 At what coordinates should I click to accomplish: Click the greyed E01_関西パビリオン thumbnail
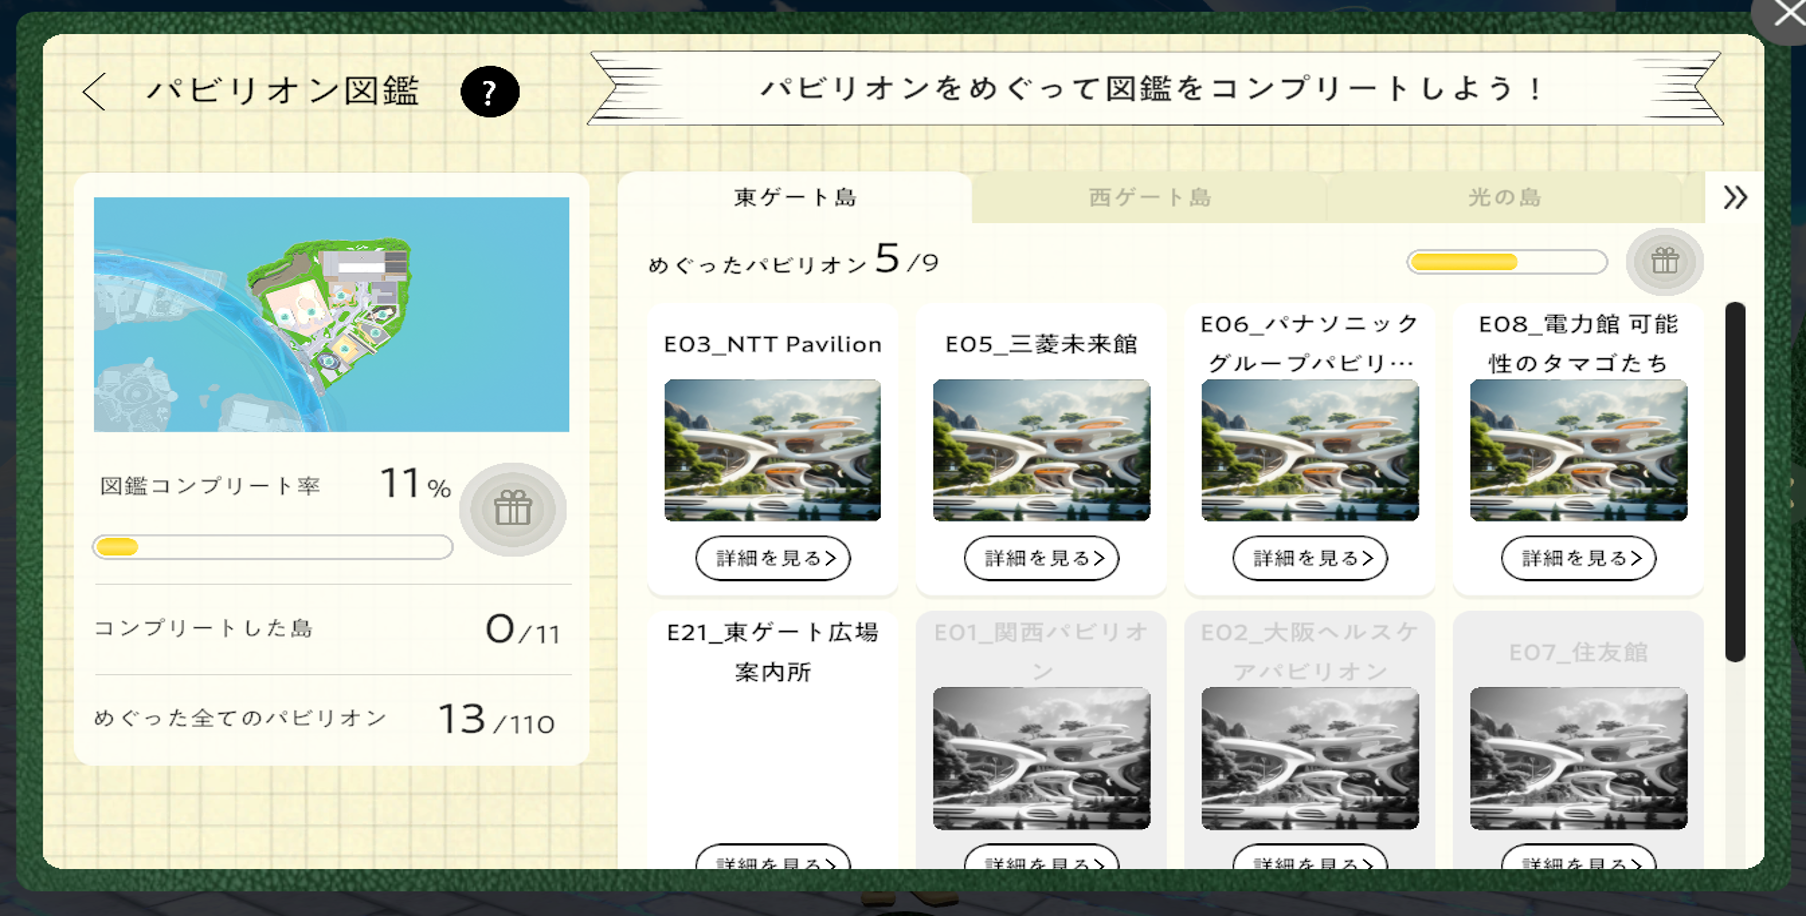[1041, 758]
